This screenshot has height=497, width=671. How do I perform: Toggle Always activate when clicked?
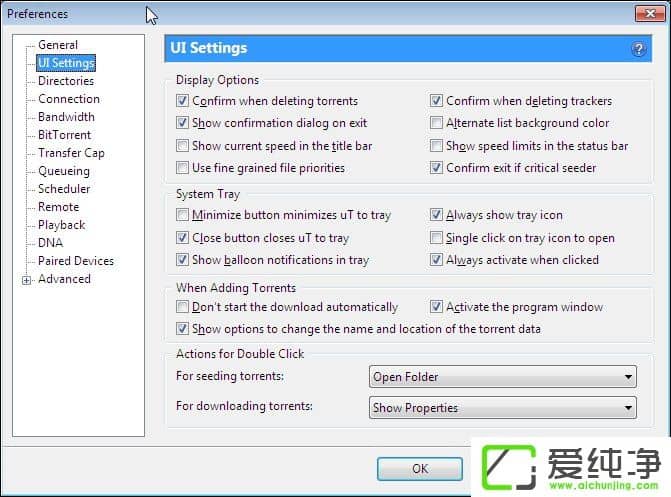436,259
